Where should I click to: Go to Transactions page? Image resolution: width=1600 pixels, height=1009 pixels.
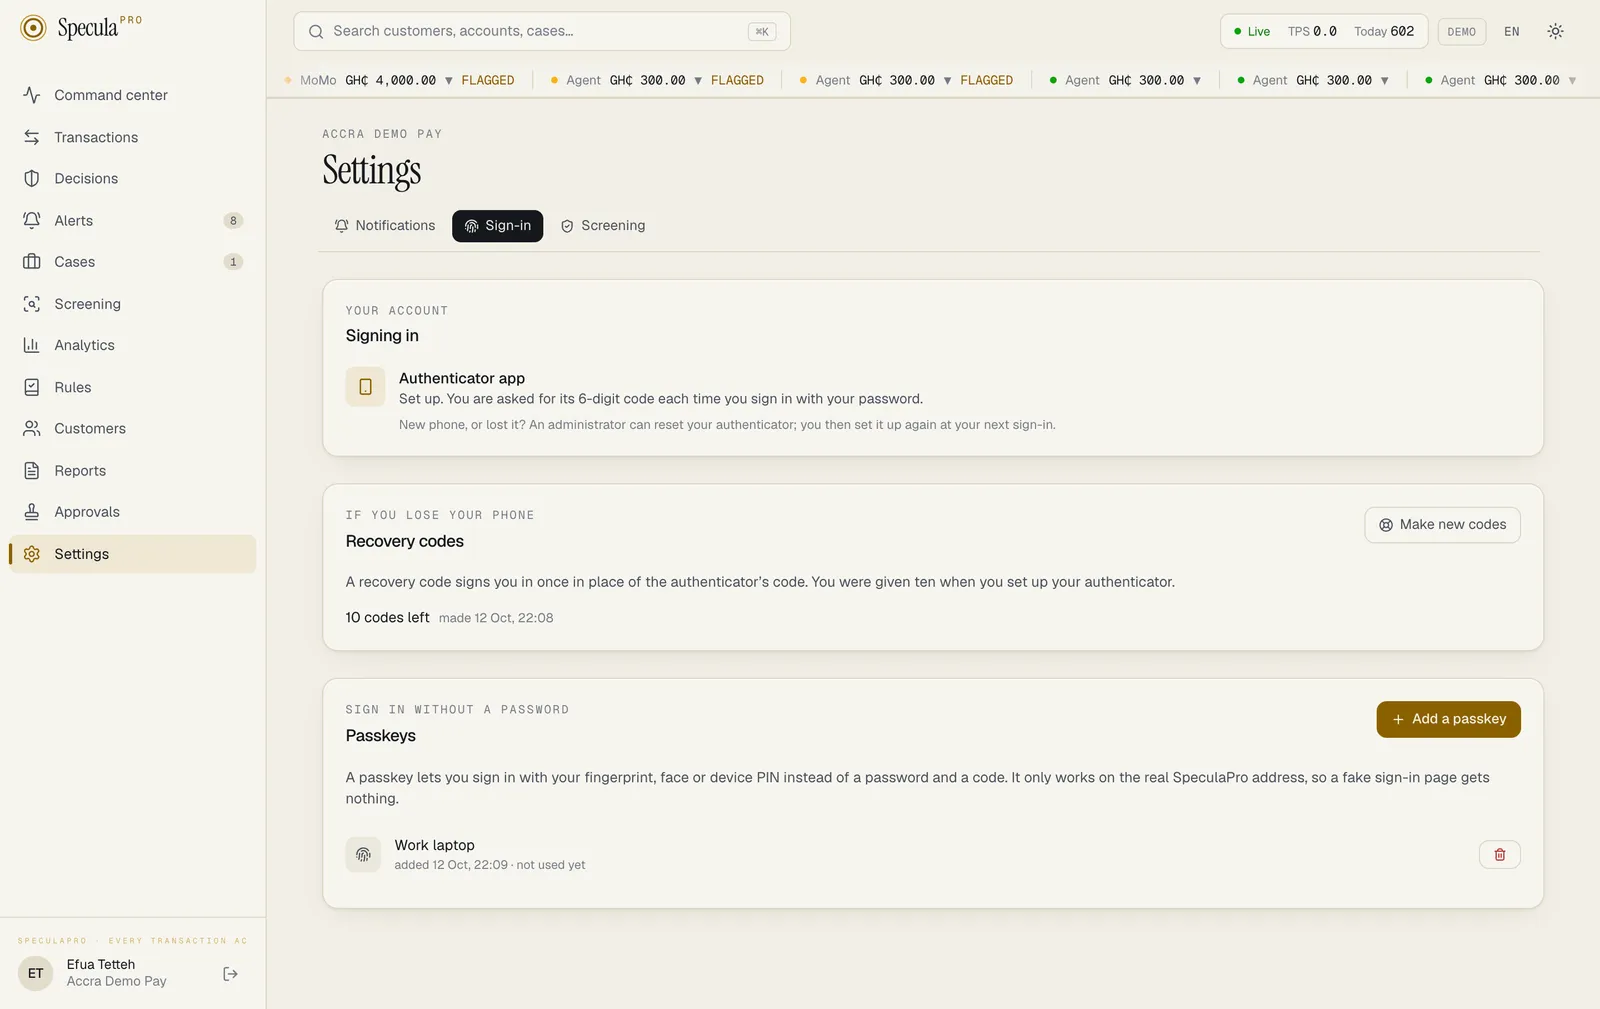(132, 137)
